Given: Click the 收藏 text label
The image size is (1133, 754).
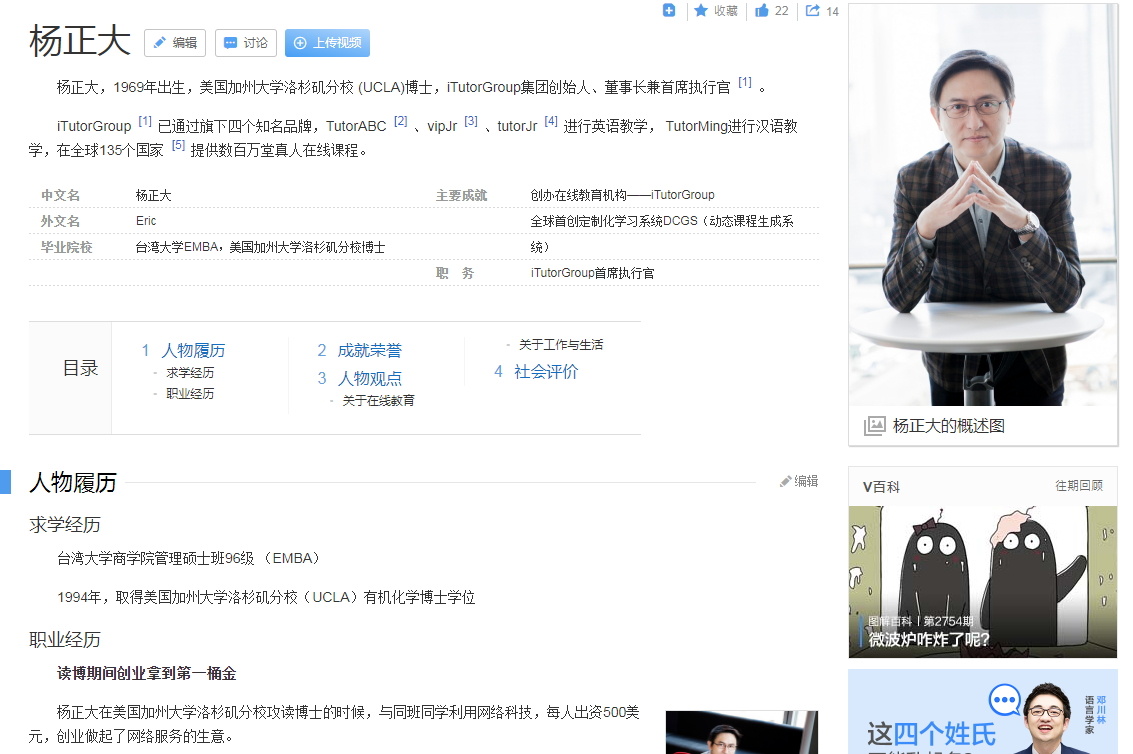Looking at the screenshot, I should click(726, 11).
